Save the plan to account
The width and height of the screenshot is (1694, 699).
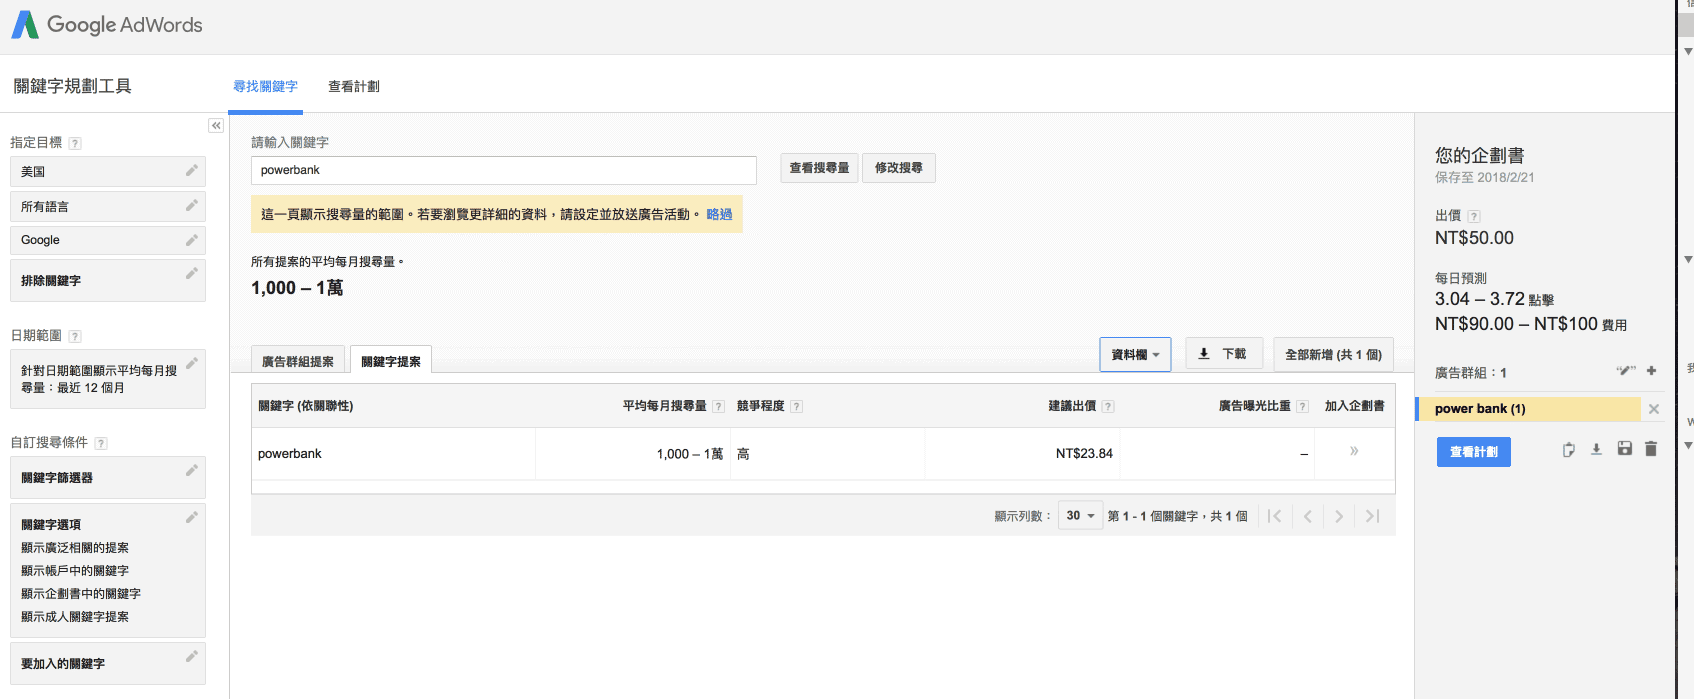1624,449
